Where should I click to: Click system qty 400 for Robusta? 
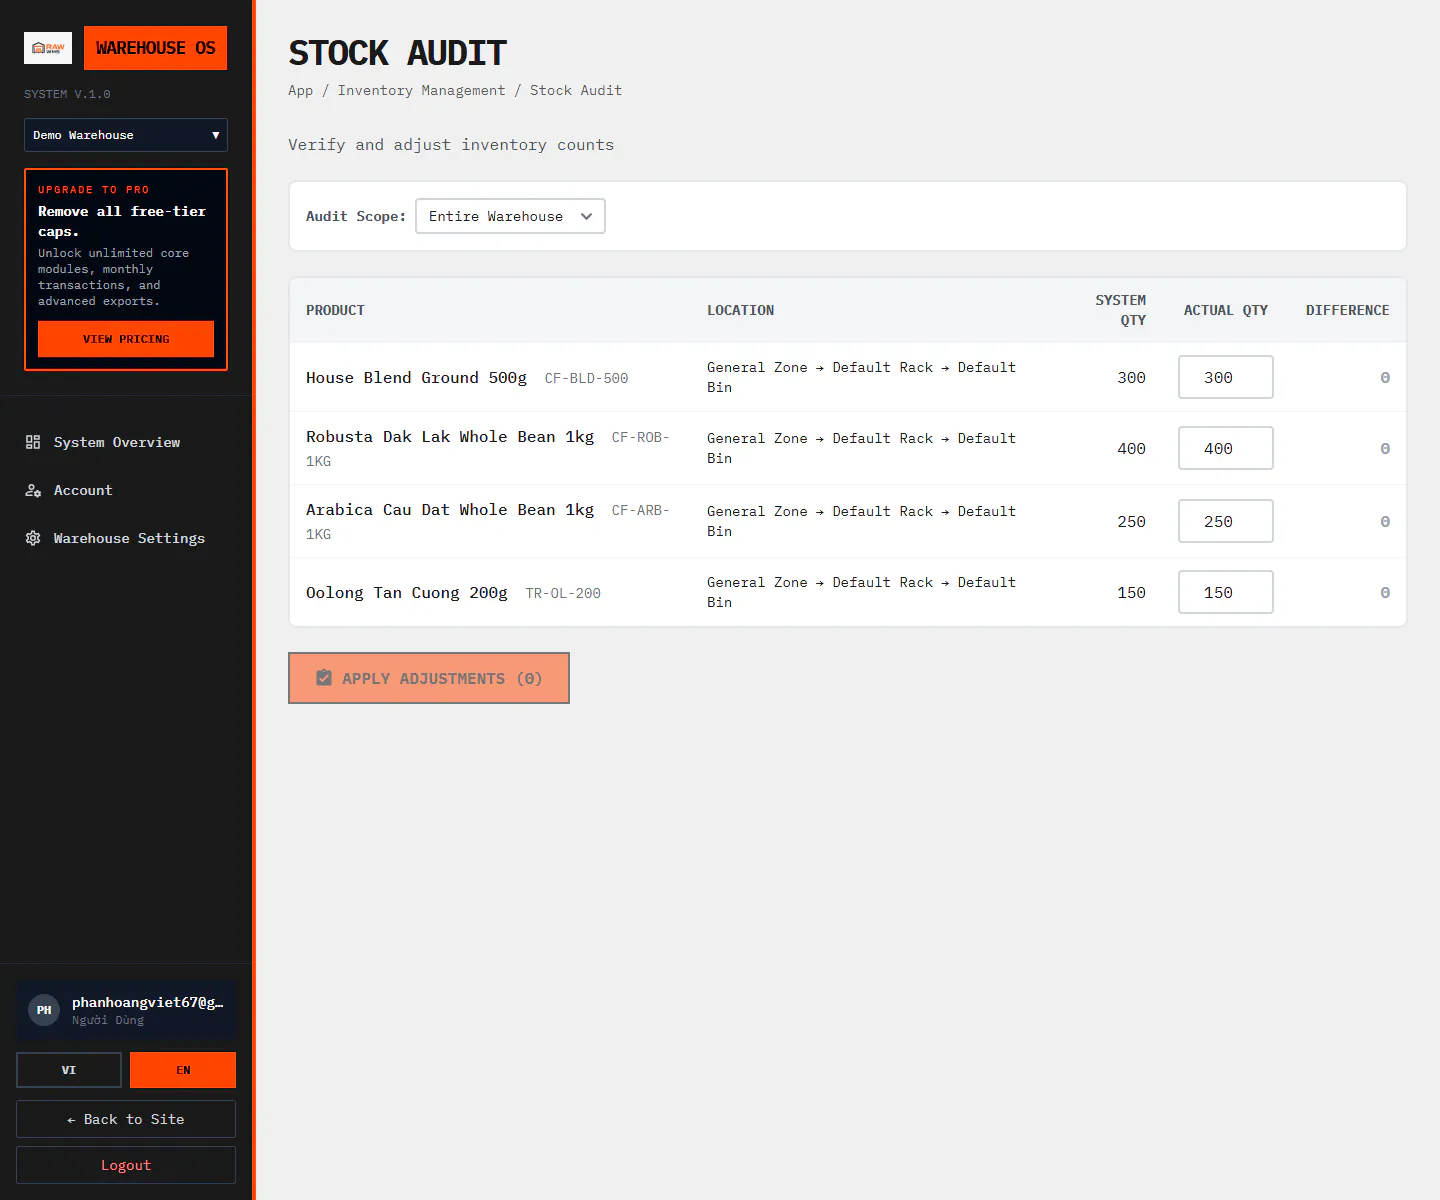click(1132, 448)
